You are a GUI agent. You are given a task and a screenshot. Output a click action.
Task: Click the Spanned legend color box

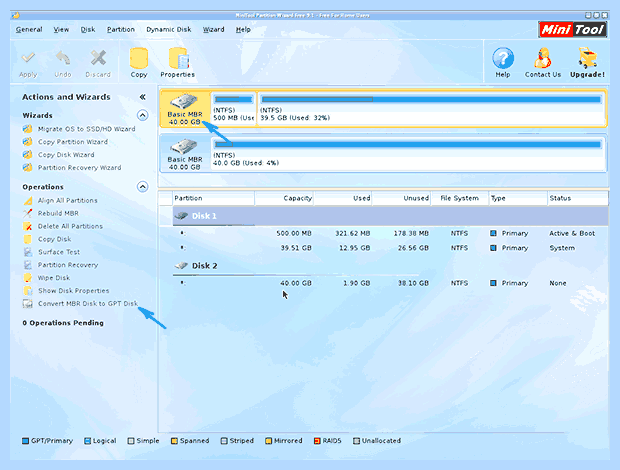pyautogui.click(x=174, y=441)
